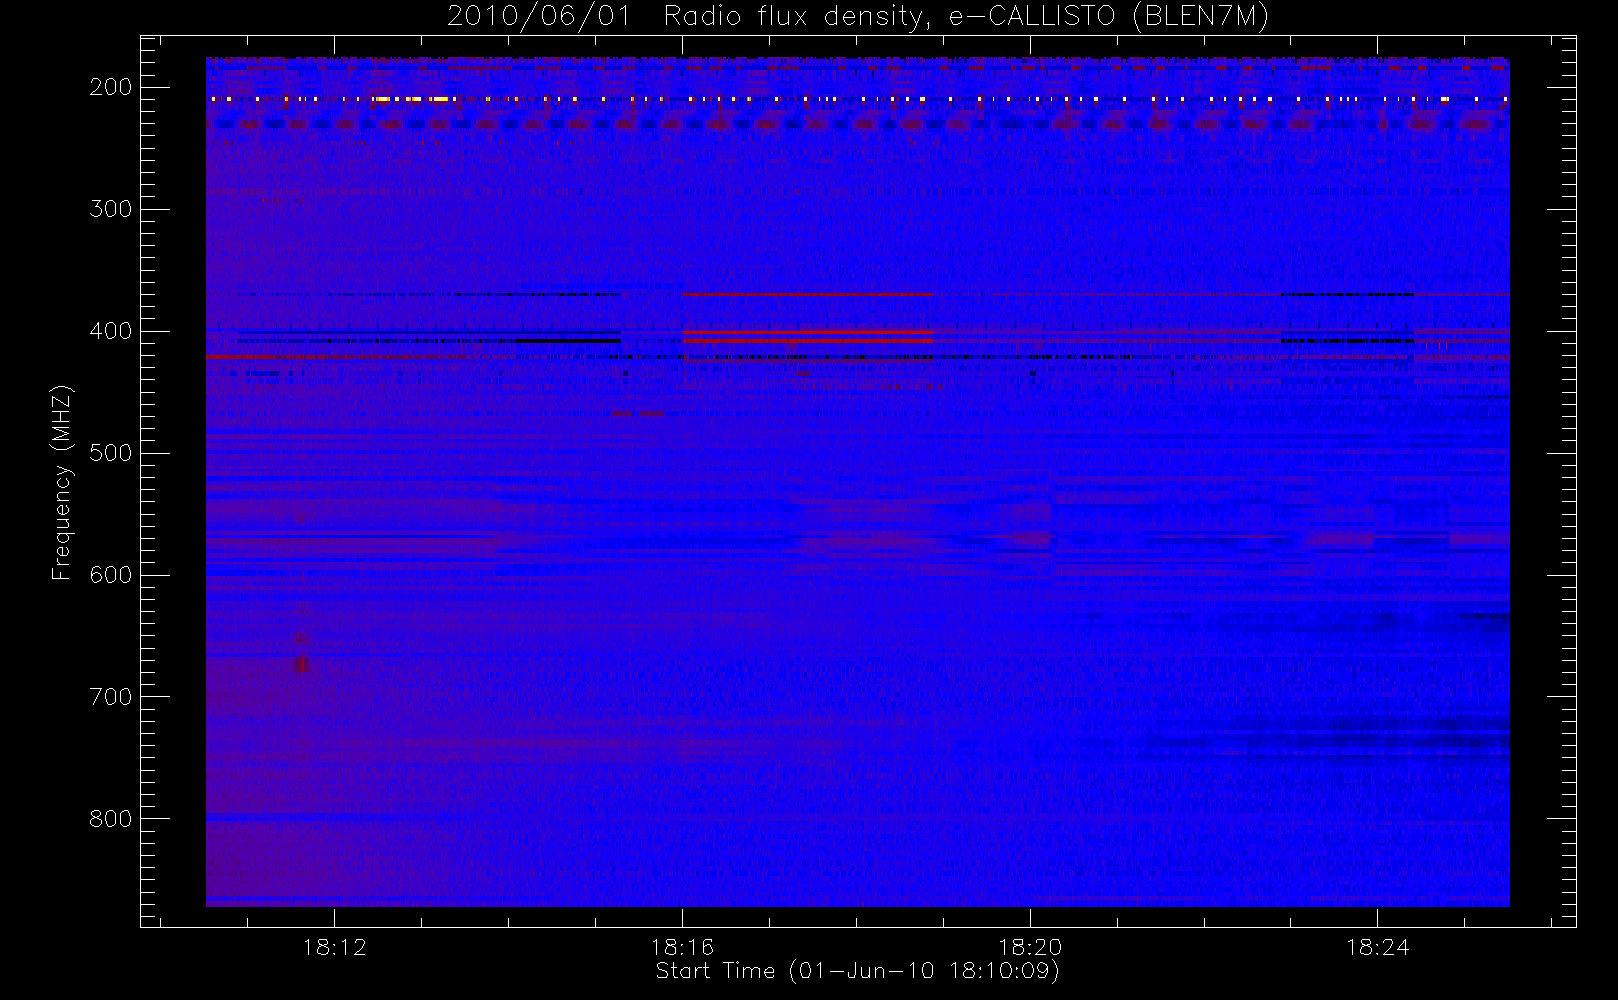This screenshot has width=1618, height=1000.
Task: Click the 800 frequency tick label
Action: point(110,819)
